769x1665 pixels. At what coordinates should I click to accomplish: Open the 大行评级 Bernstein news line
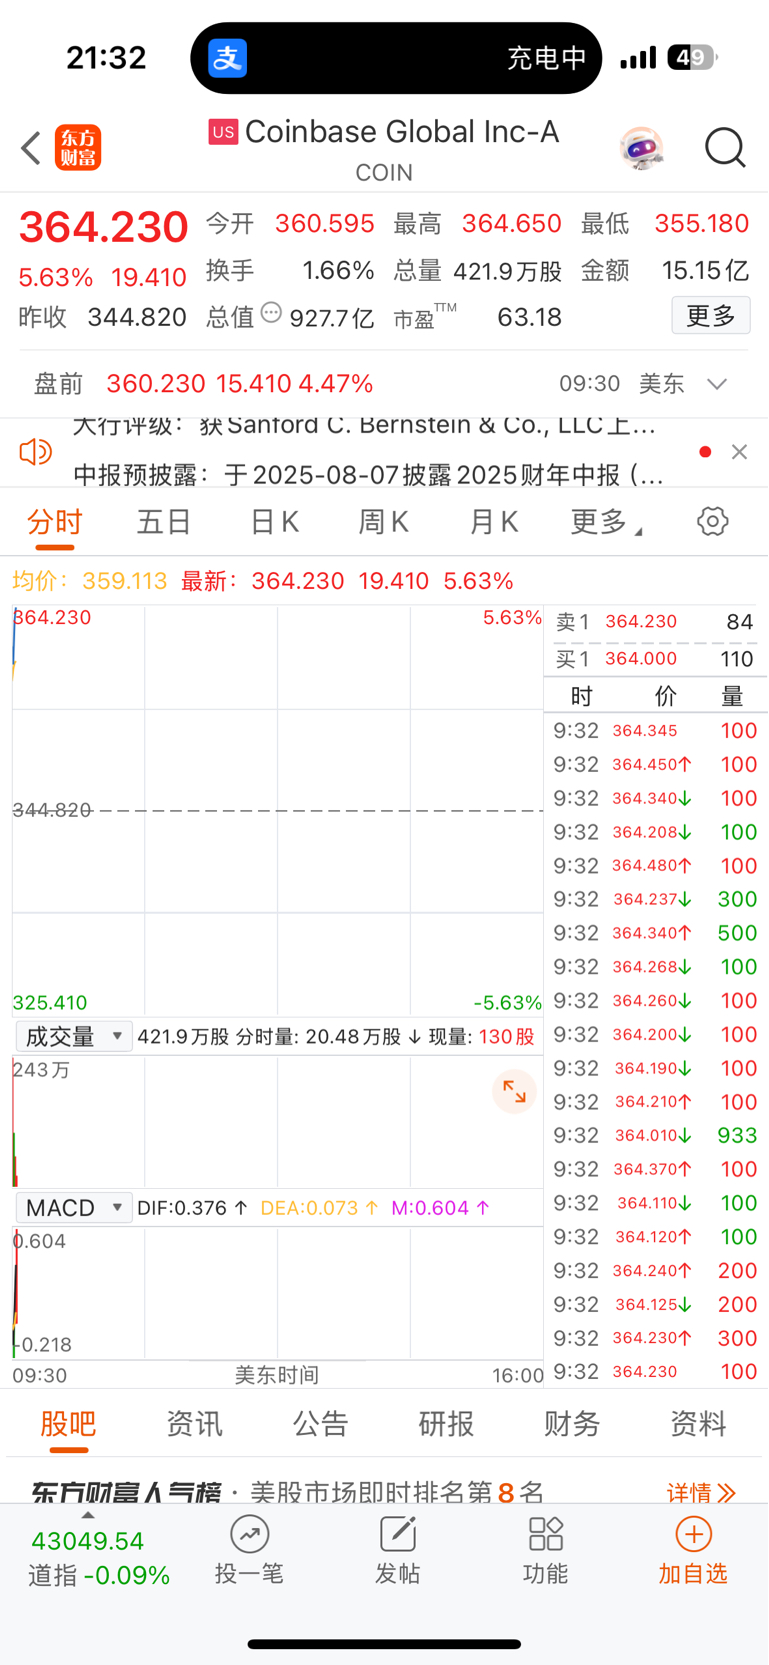[365, 426]
